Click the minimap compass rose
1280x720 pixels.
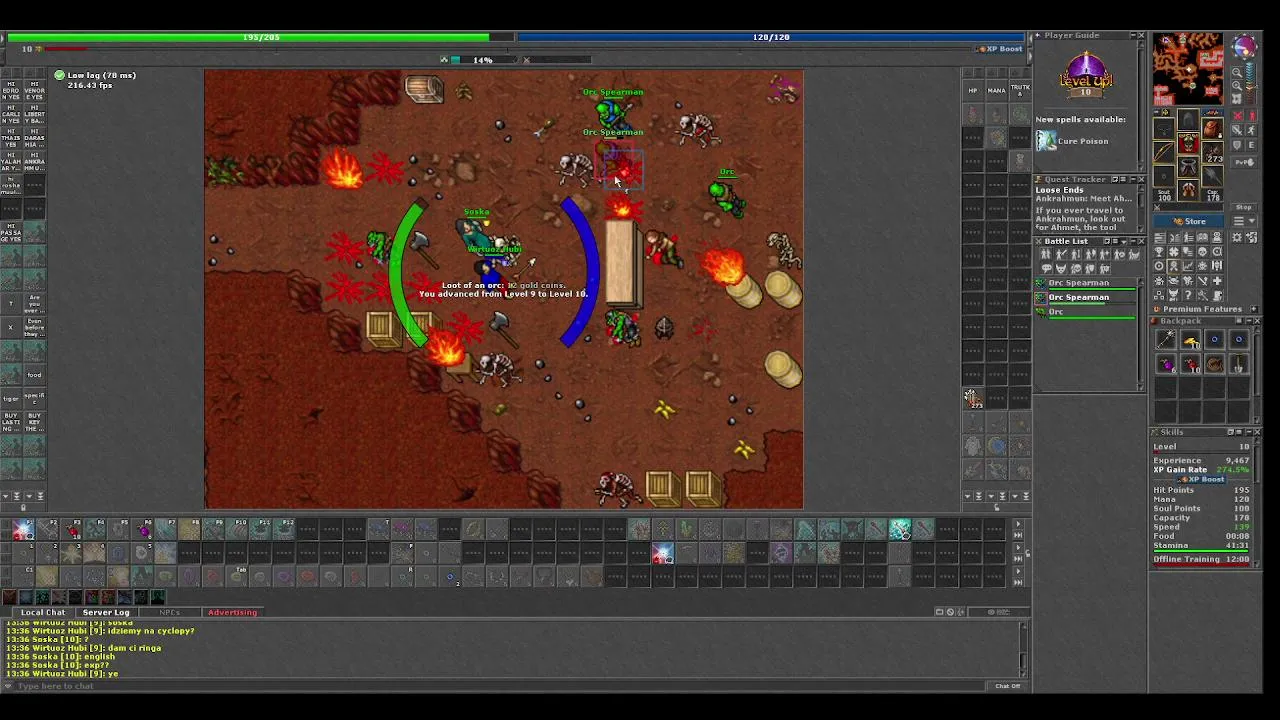click(x=1245, y=46)
